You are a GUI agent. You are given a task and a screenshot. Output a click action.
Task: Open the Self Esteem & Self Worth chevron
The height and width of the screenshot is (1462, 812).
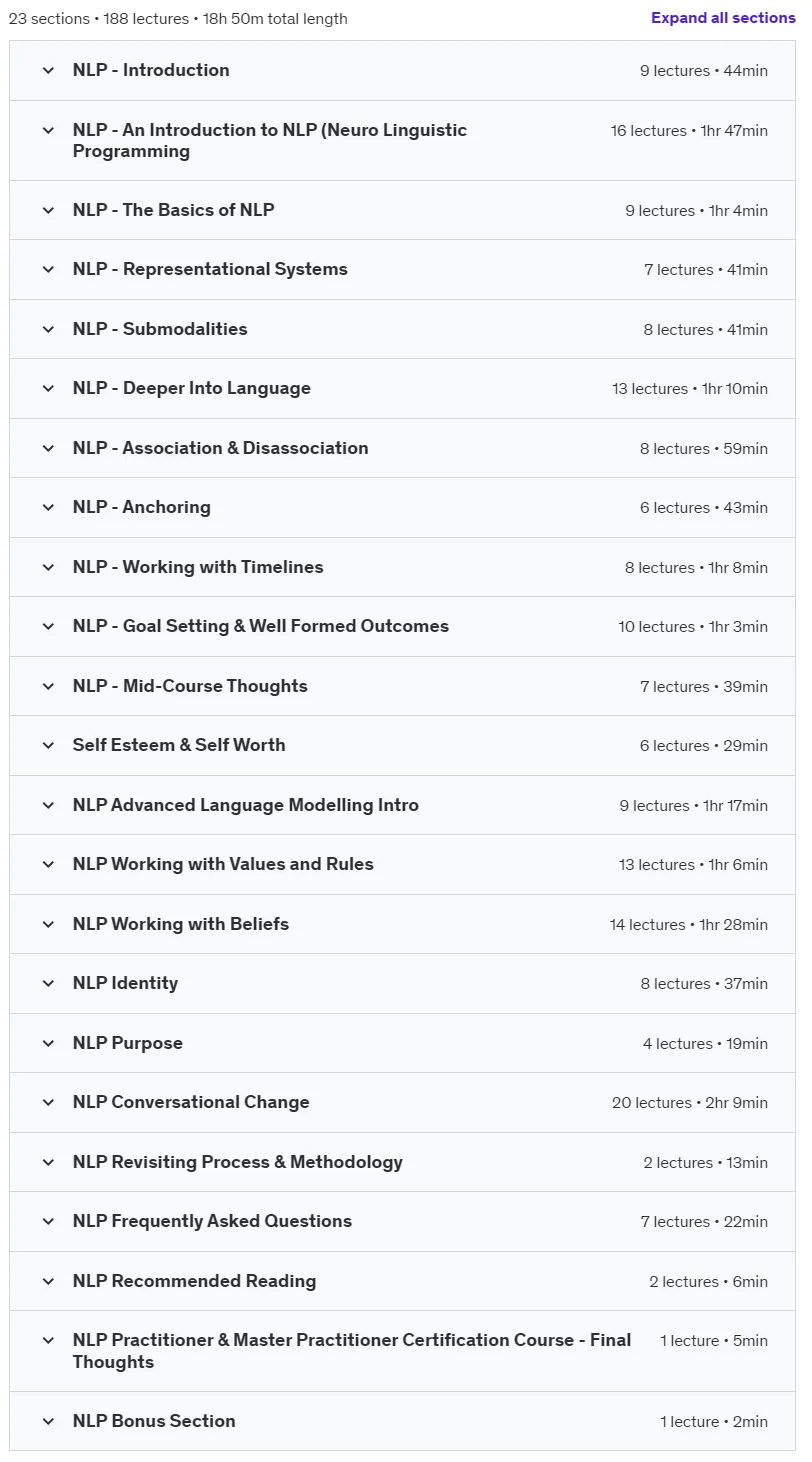[x=48, y=746]
